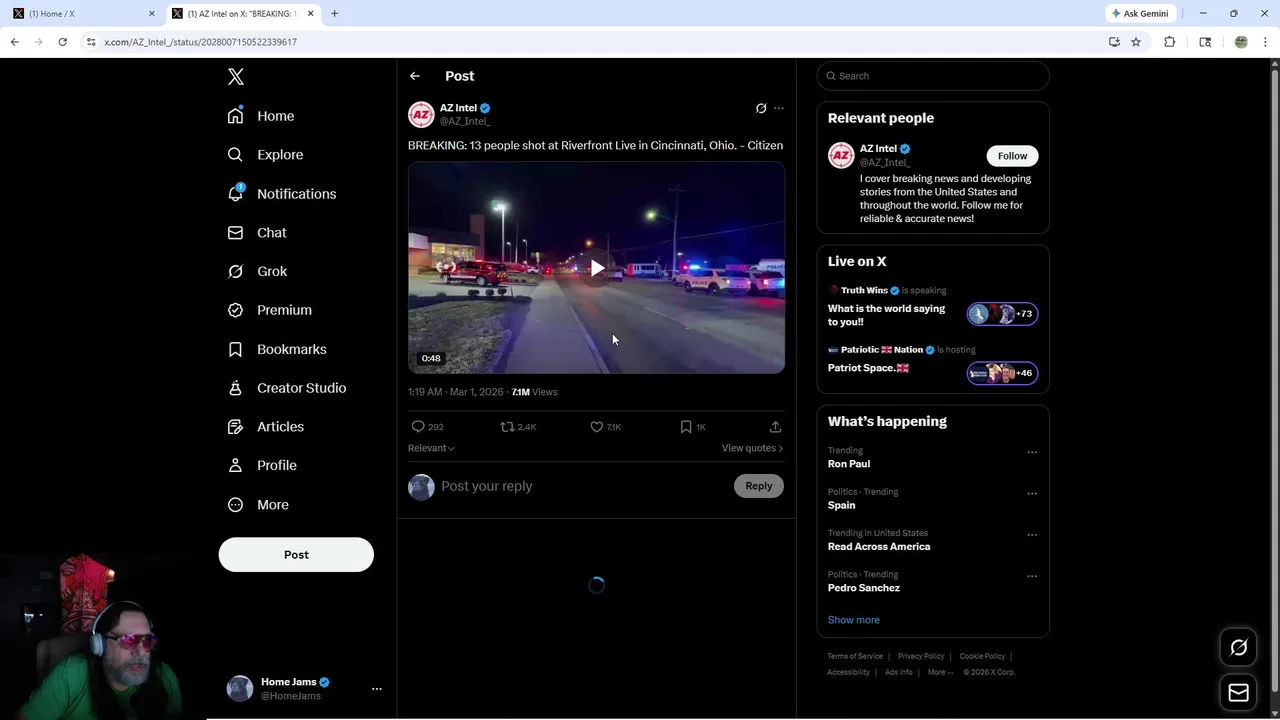
Task: Click Show more under What's happening
Action: coord(854,620)
